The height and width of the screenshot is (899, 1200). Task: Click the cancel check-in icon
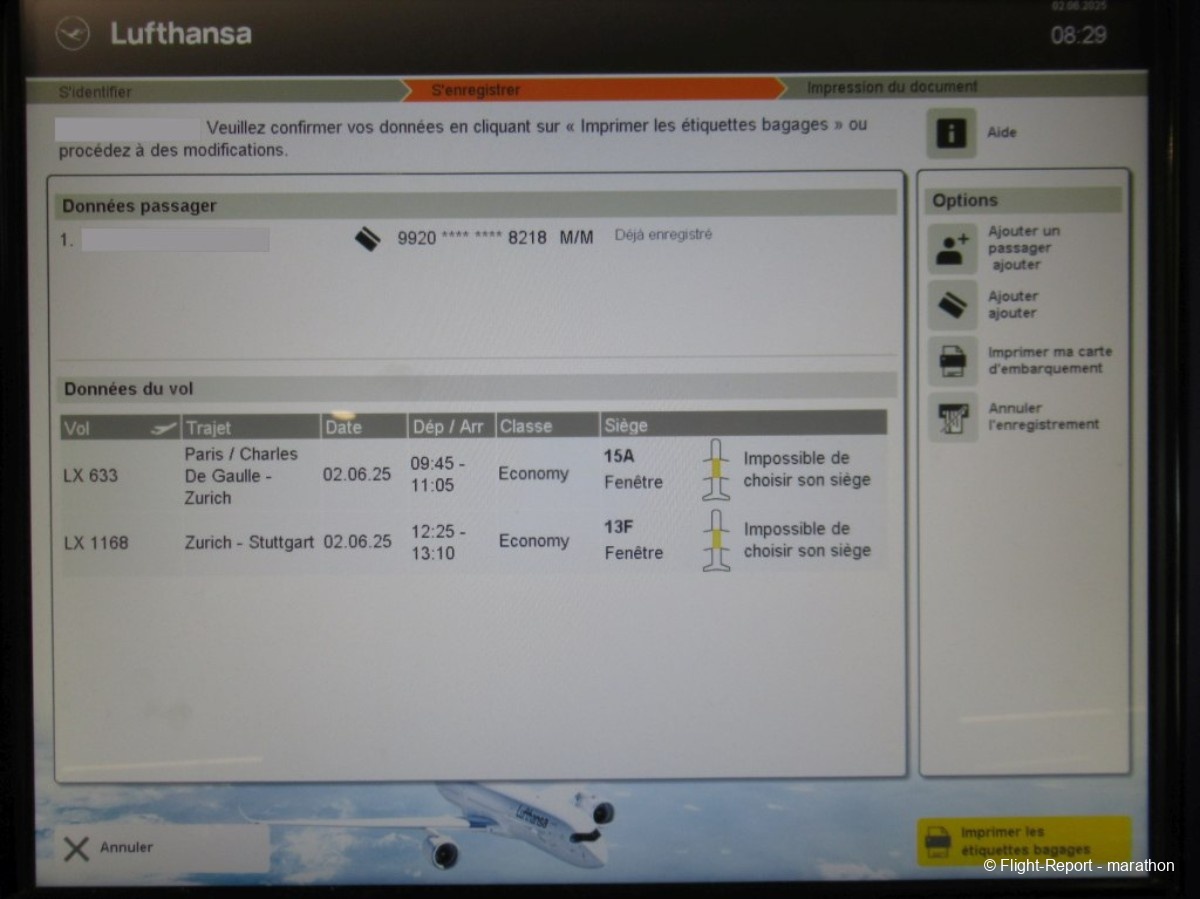click(x=952, y=416)
